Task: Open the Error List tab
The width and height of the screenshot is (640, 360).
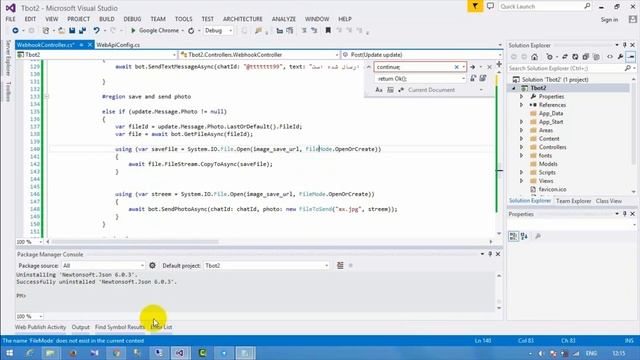Action: point(161,327)
